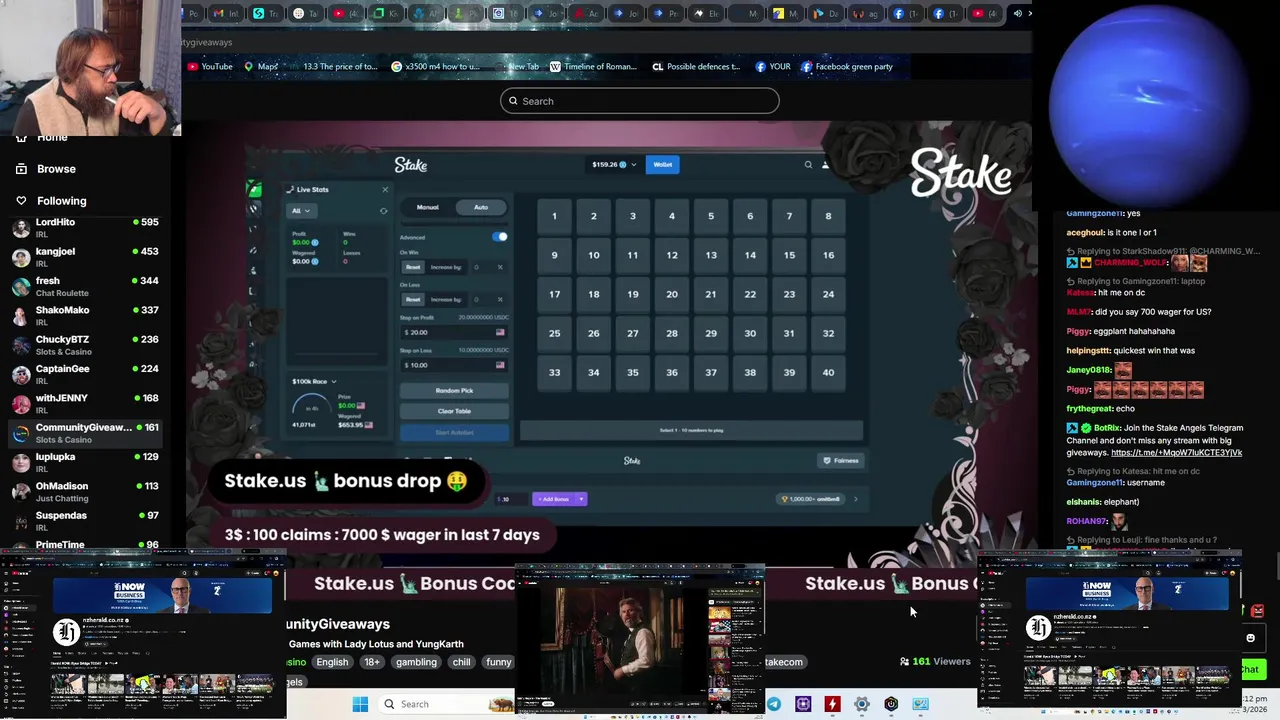Click US flag in Stop on Profit field
This screenshot has width=1280, height=720.
click(x=500, y=332)
